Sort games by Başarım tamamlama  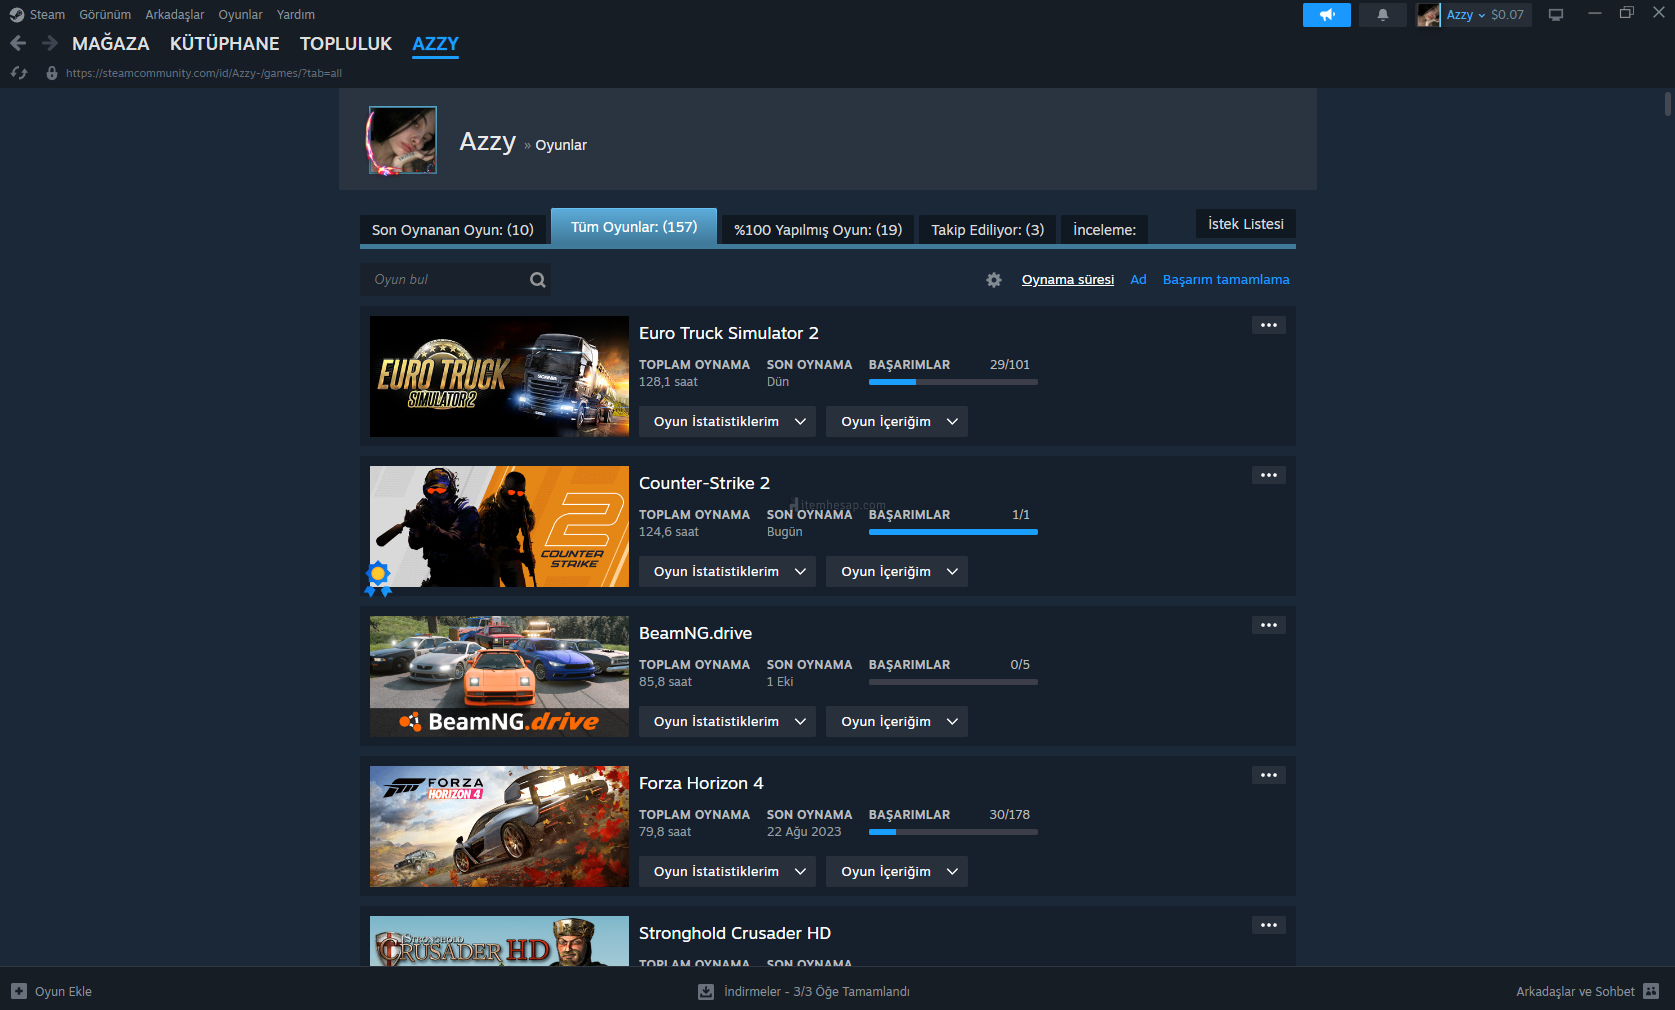click(1225, 280)
